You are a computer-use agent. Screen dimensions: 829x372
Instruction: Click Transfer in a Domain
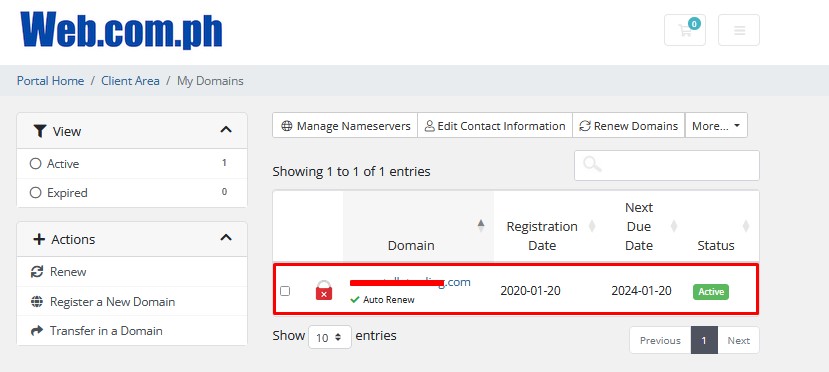click(x=106, y=331)
